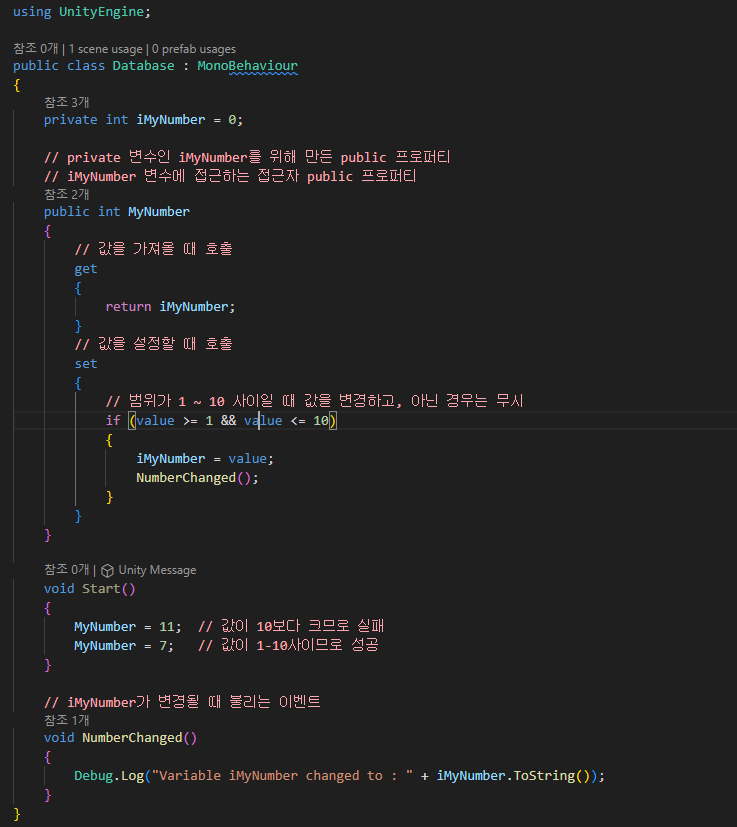Click iMyNumber in the private field declaration

[171, 120]
